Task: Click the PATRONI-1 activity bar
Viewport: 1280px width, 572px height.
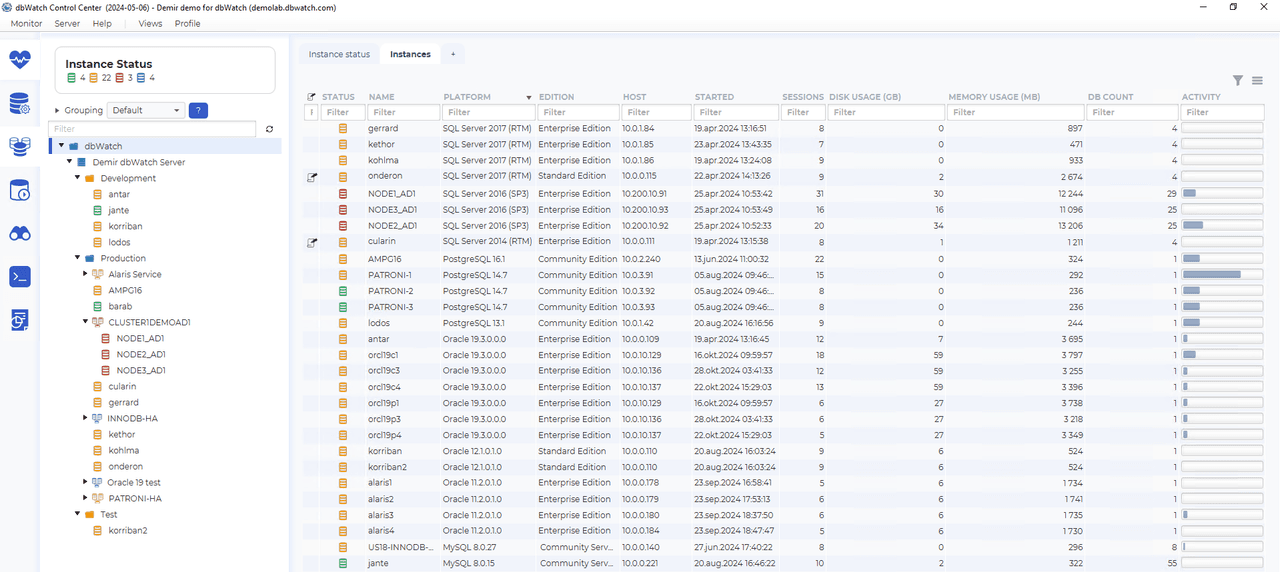Action: pyautogui.click(x=1222, y=275)
